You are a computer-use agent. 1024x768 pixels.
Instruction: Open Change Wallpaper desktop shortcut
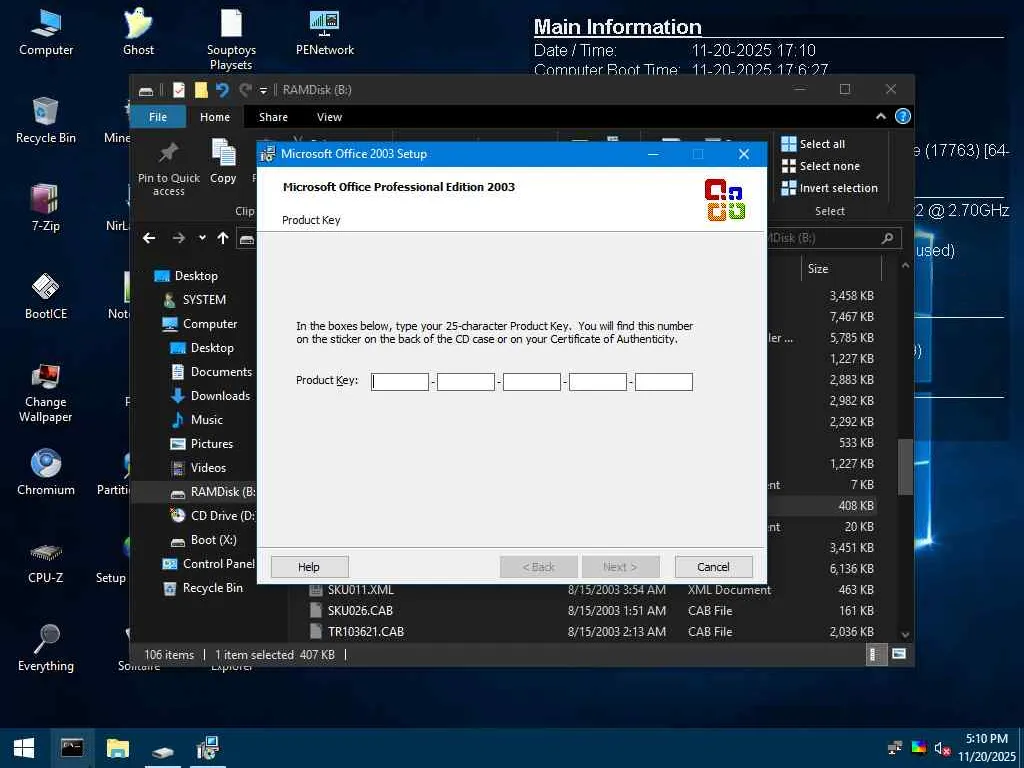click(x=46, y=392)
